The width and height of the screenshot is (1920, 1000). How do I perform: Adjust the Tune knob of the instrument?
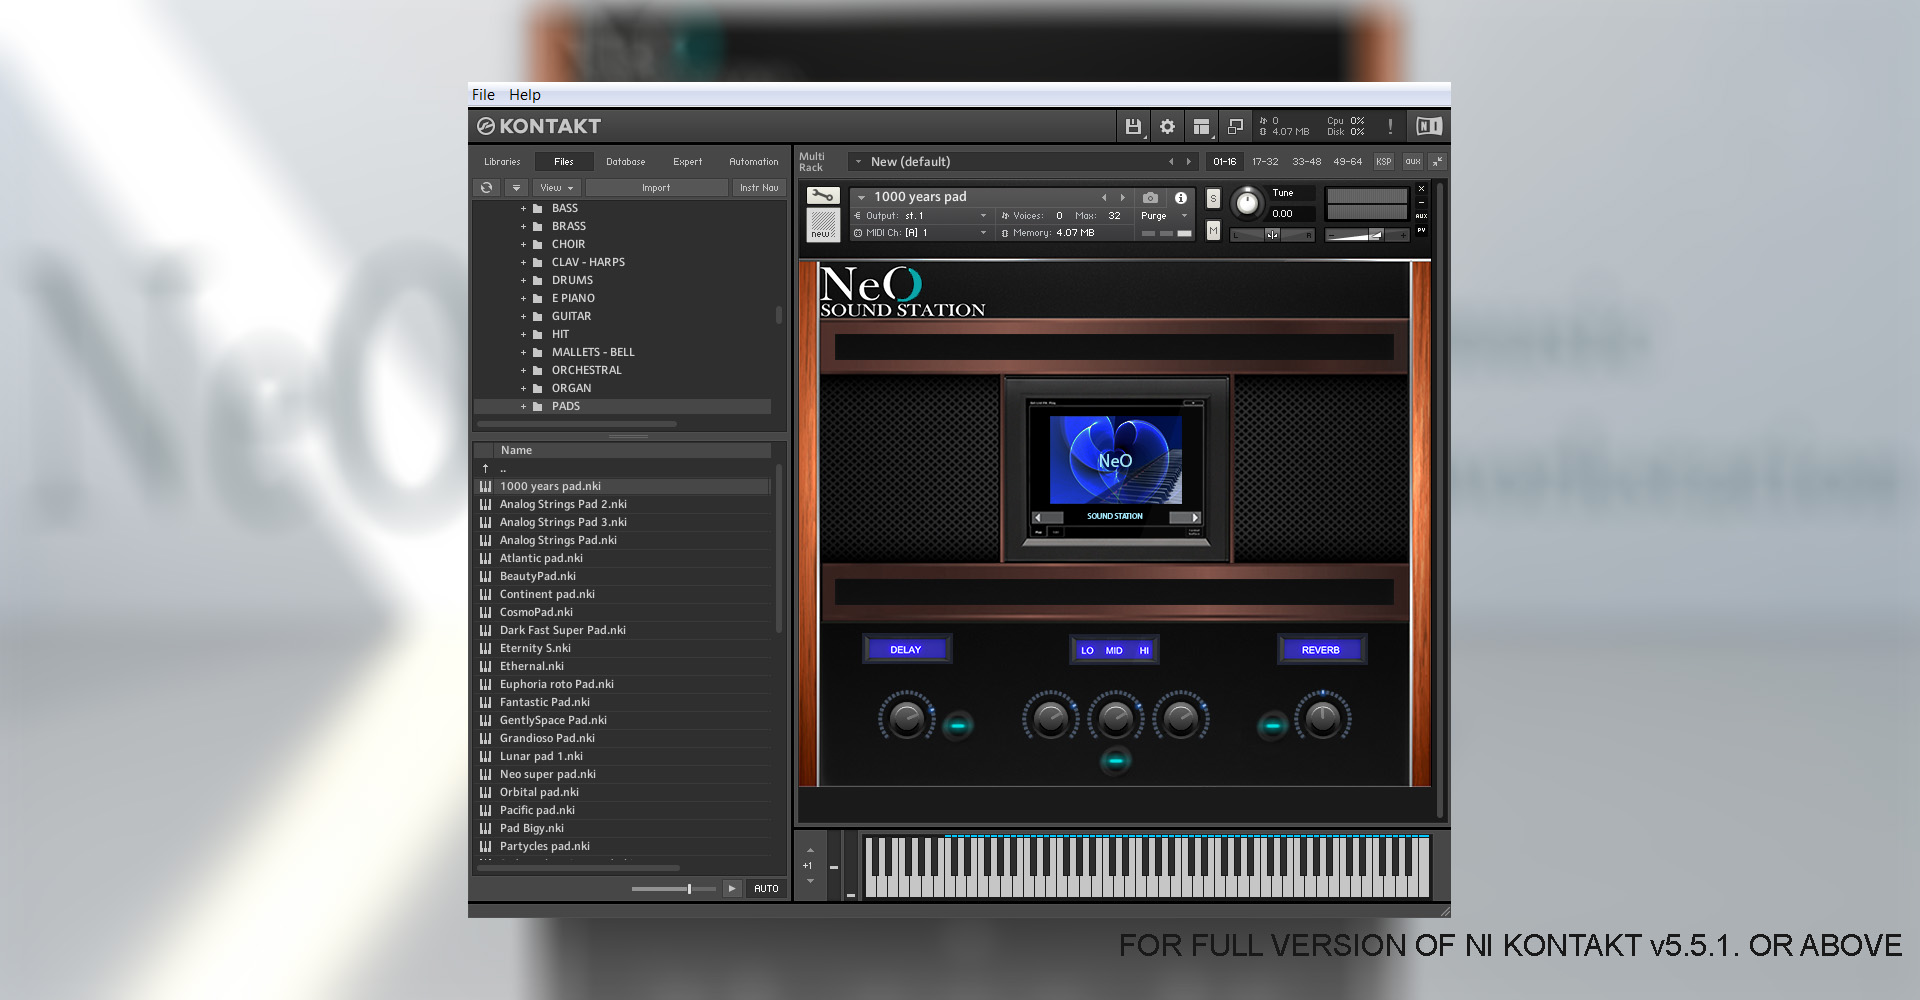point(1248,204)
